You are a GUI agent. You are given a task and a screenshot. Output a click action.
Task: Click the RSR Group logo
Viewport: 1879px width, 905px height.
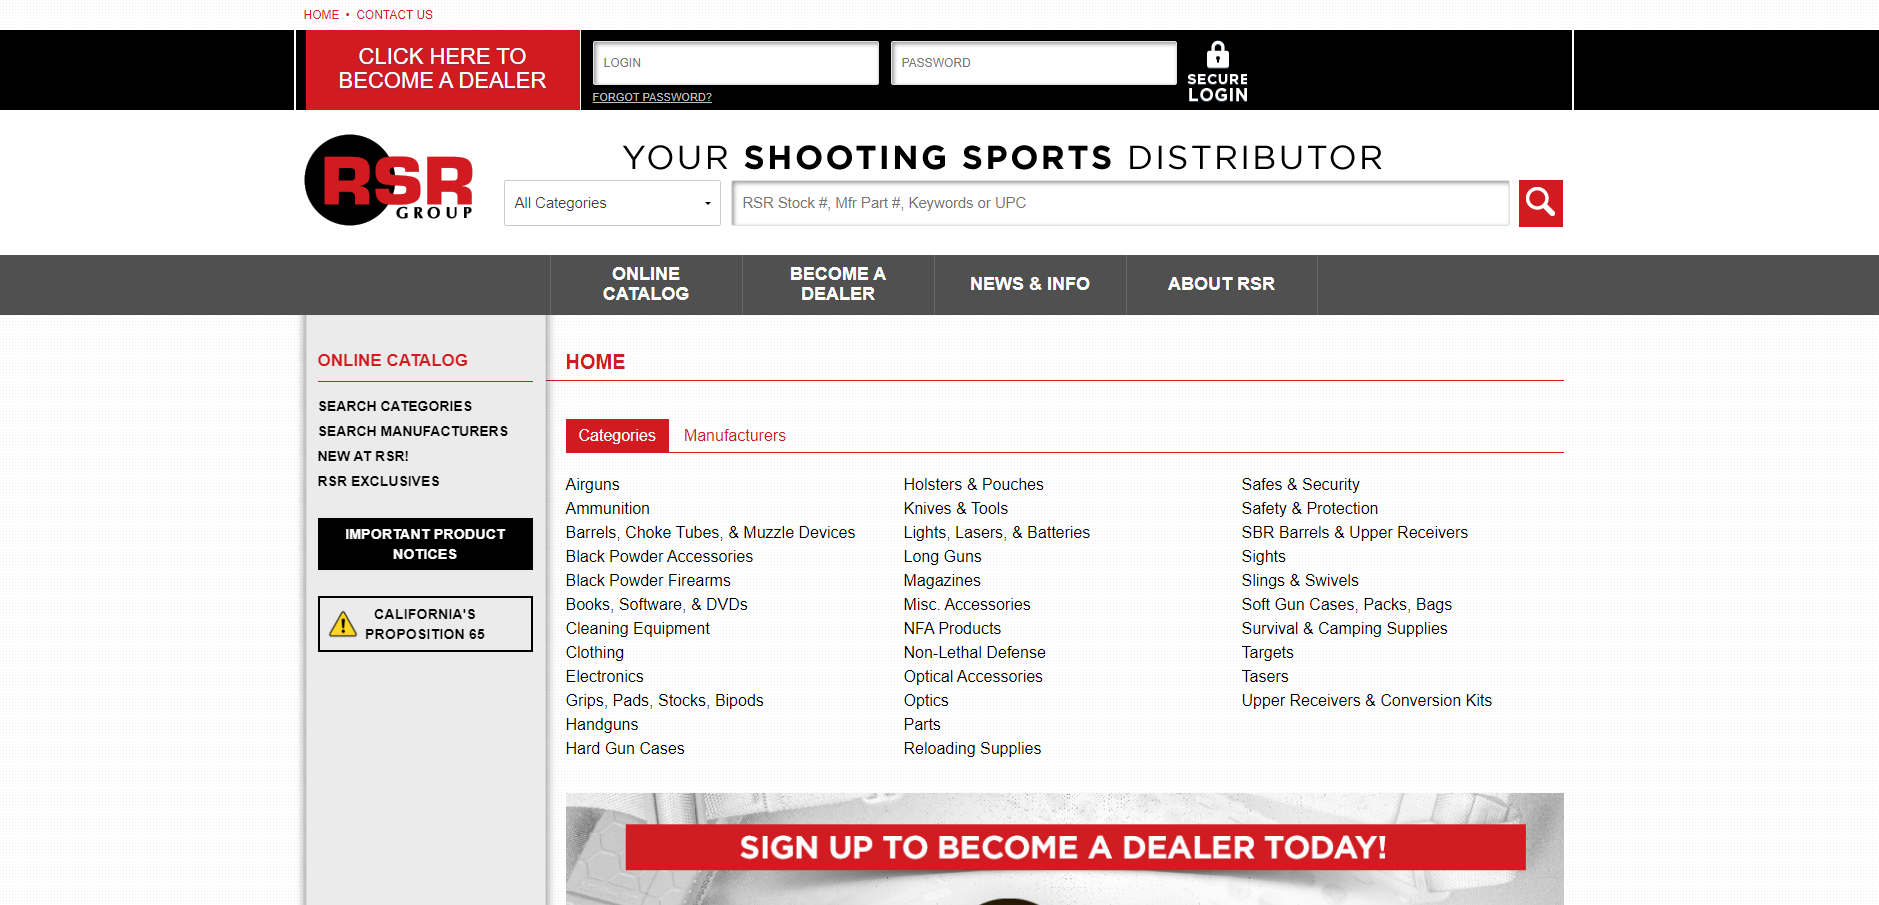point(389,180)
